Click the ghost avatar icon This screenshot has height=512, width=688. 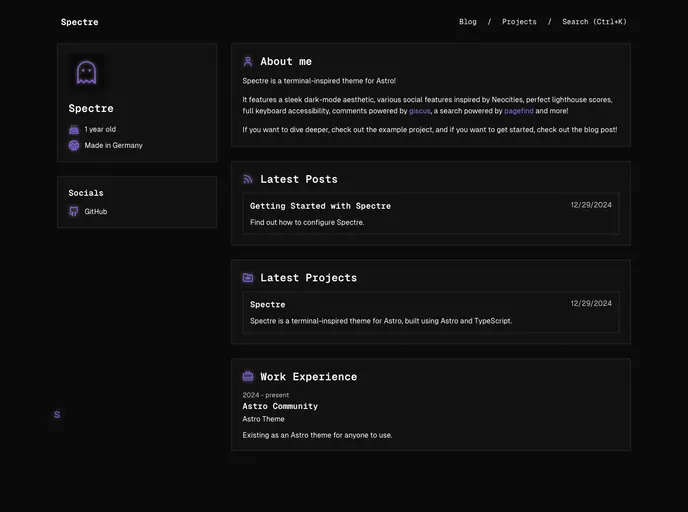tap(86, 72)
